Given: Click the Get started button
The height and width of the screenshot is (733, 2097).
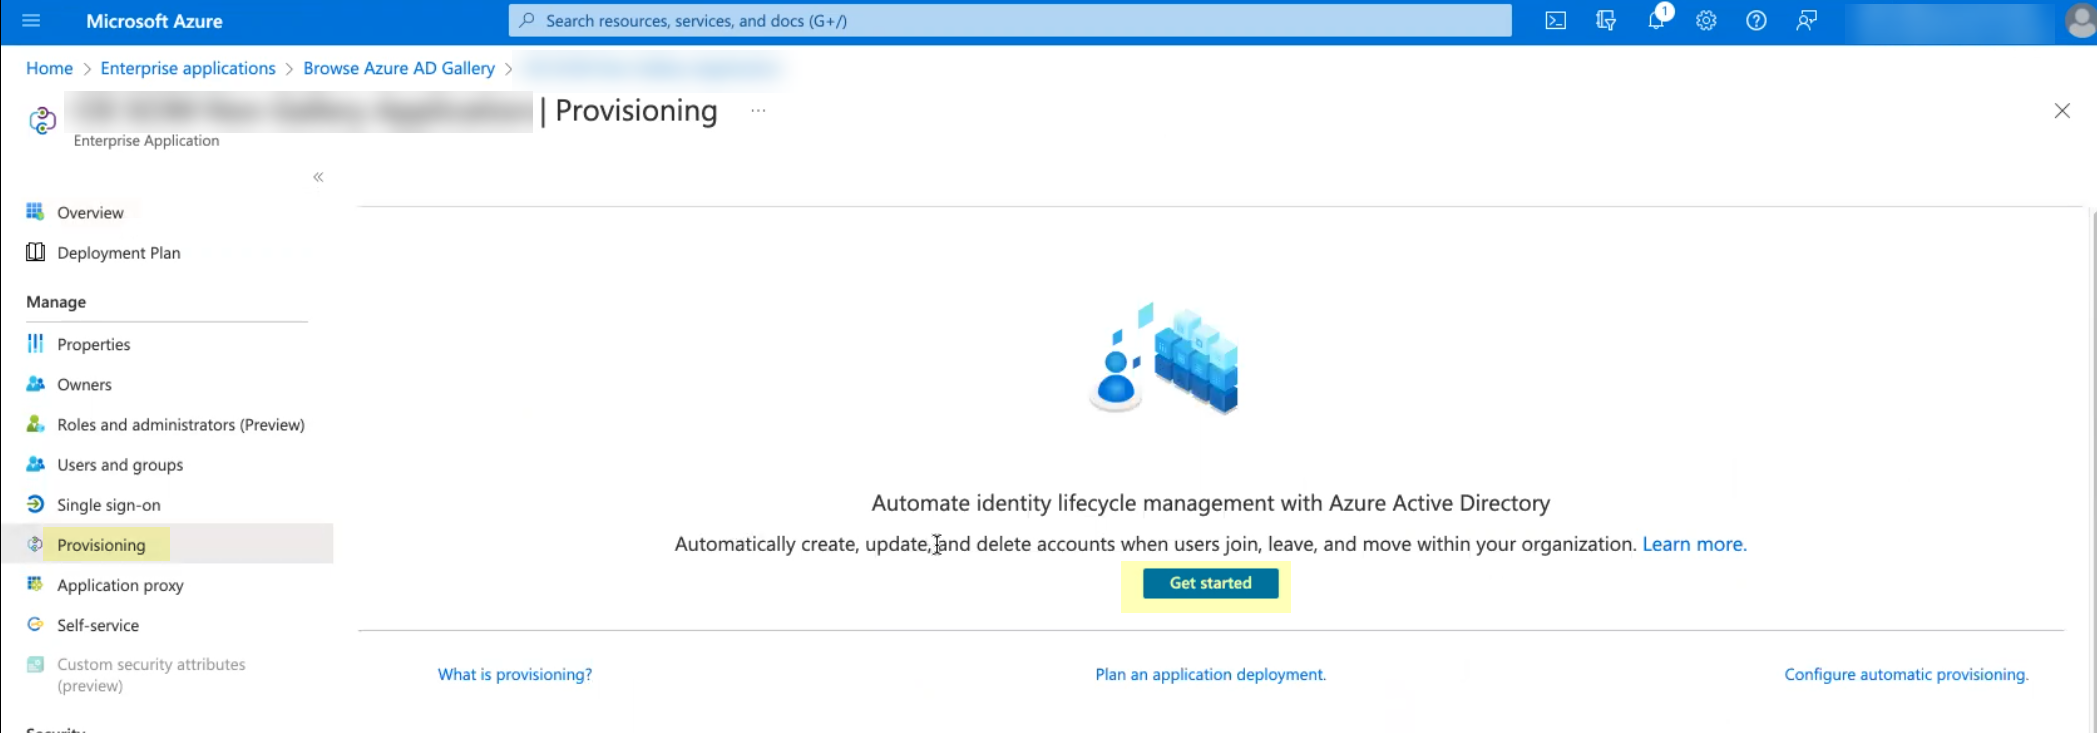Looking at the screenshot, I should click(1210, 583).
